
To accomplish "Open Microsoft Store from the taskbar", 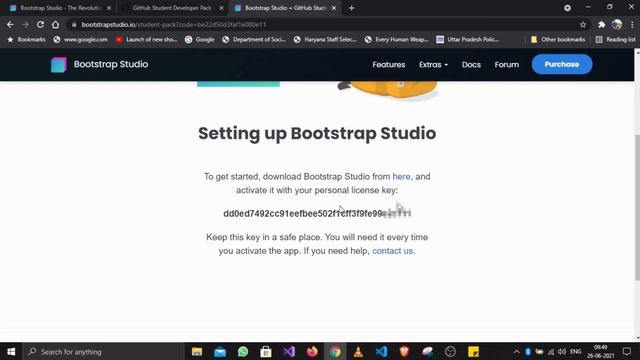I will pyautogui.click(x=266, y=351).
